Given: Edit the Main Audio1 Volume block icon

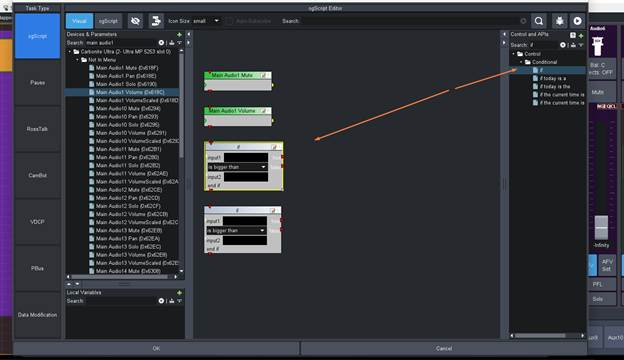Looking at the screenshot, I should [263, 111].
